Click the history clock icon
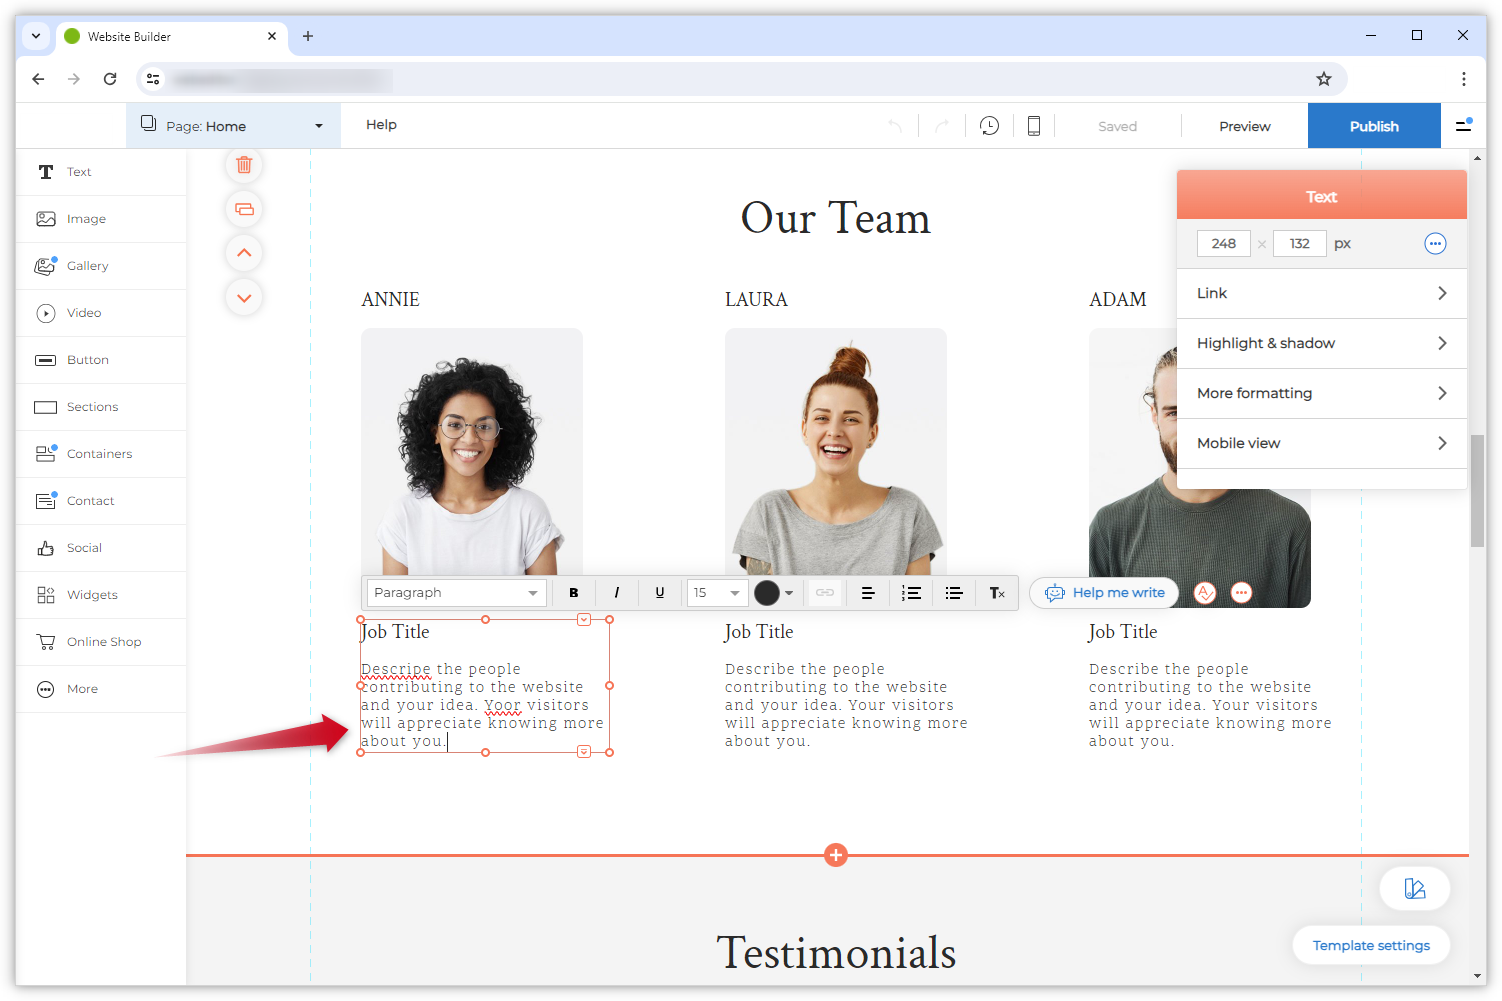The height and width of the screenshot is (1001, 1502). 989,126
